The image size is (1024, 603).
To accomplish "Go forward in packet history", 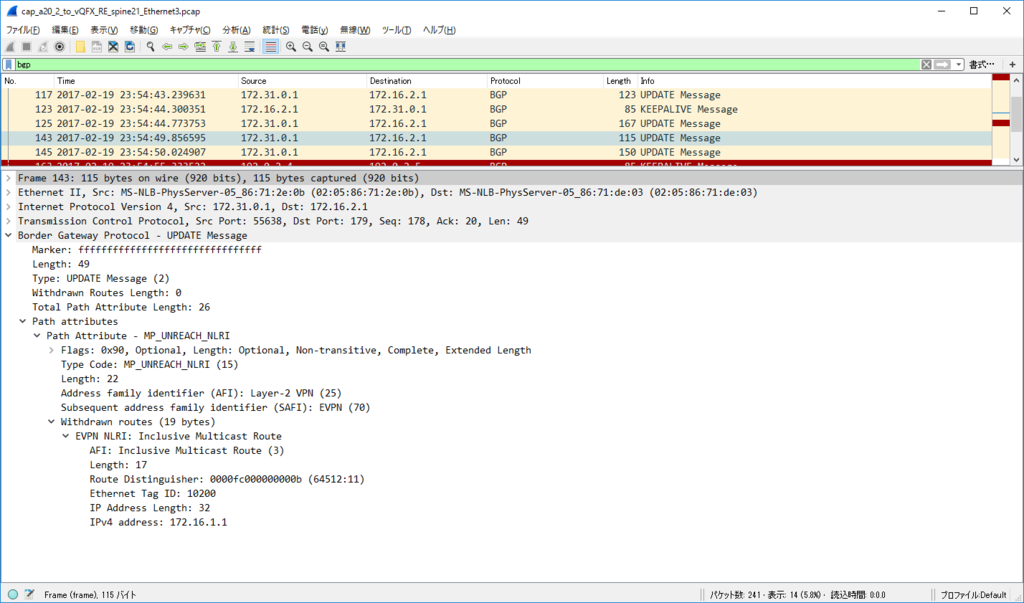I will coord(184,46).
